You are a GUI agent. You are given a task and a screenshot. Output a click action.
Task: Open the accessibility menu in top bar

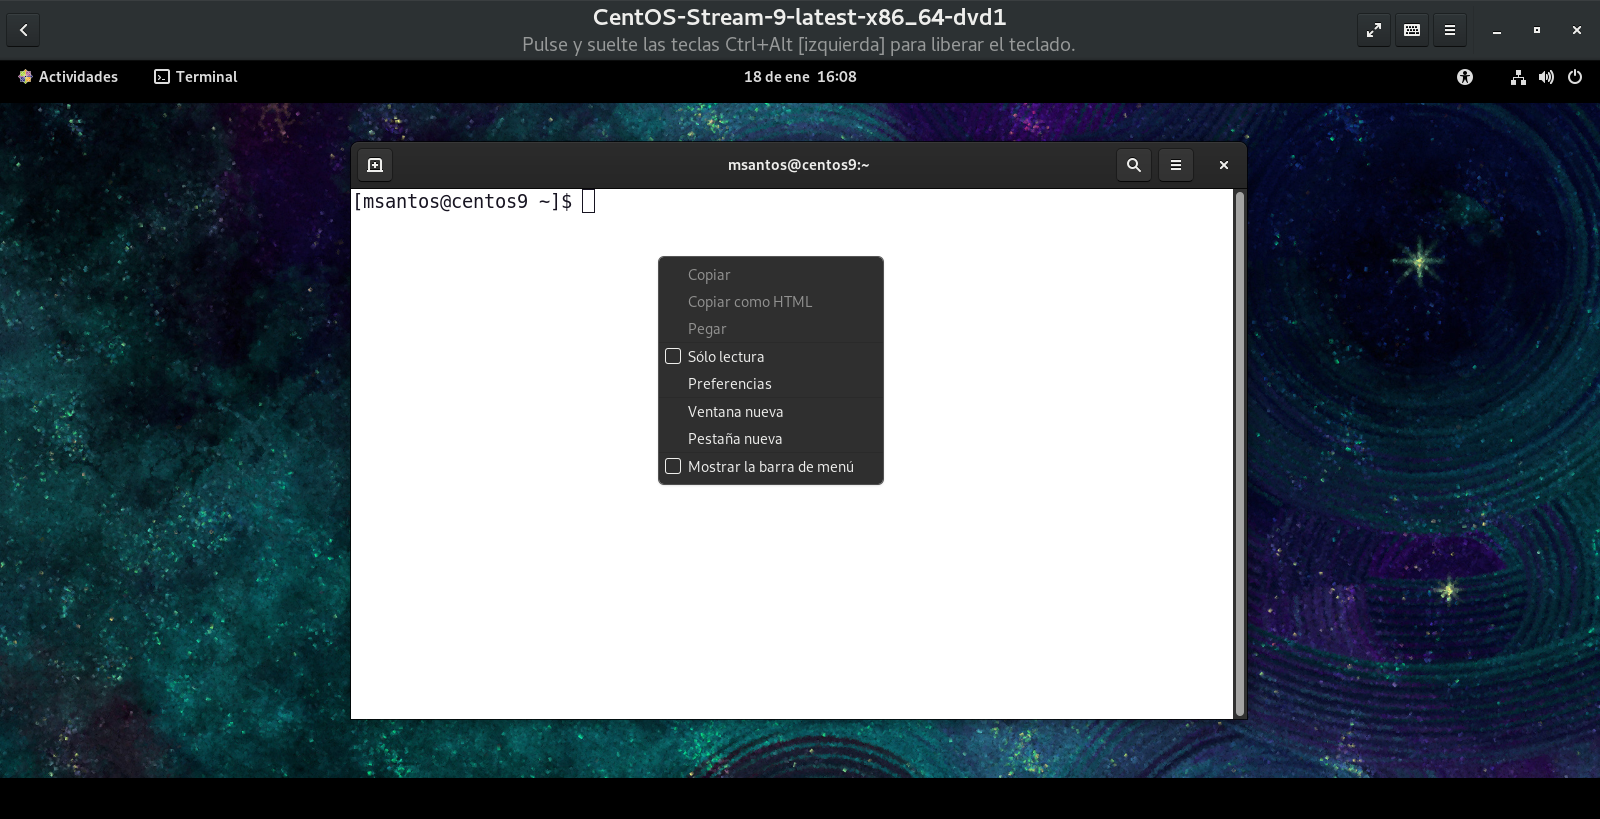tap(1464, 77)
